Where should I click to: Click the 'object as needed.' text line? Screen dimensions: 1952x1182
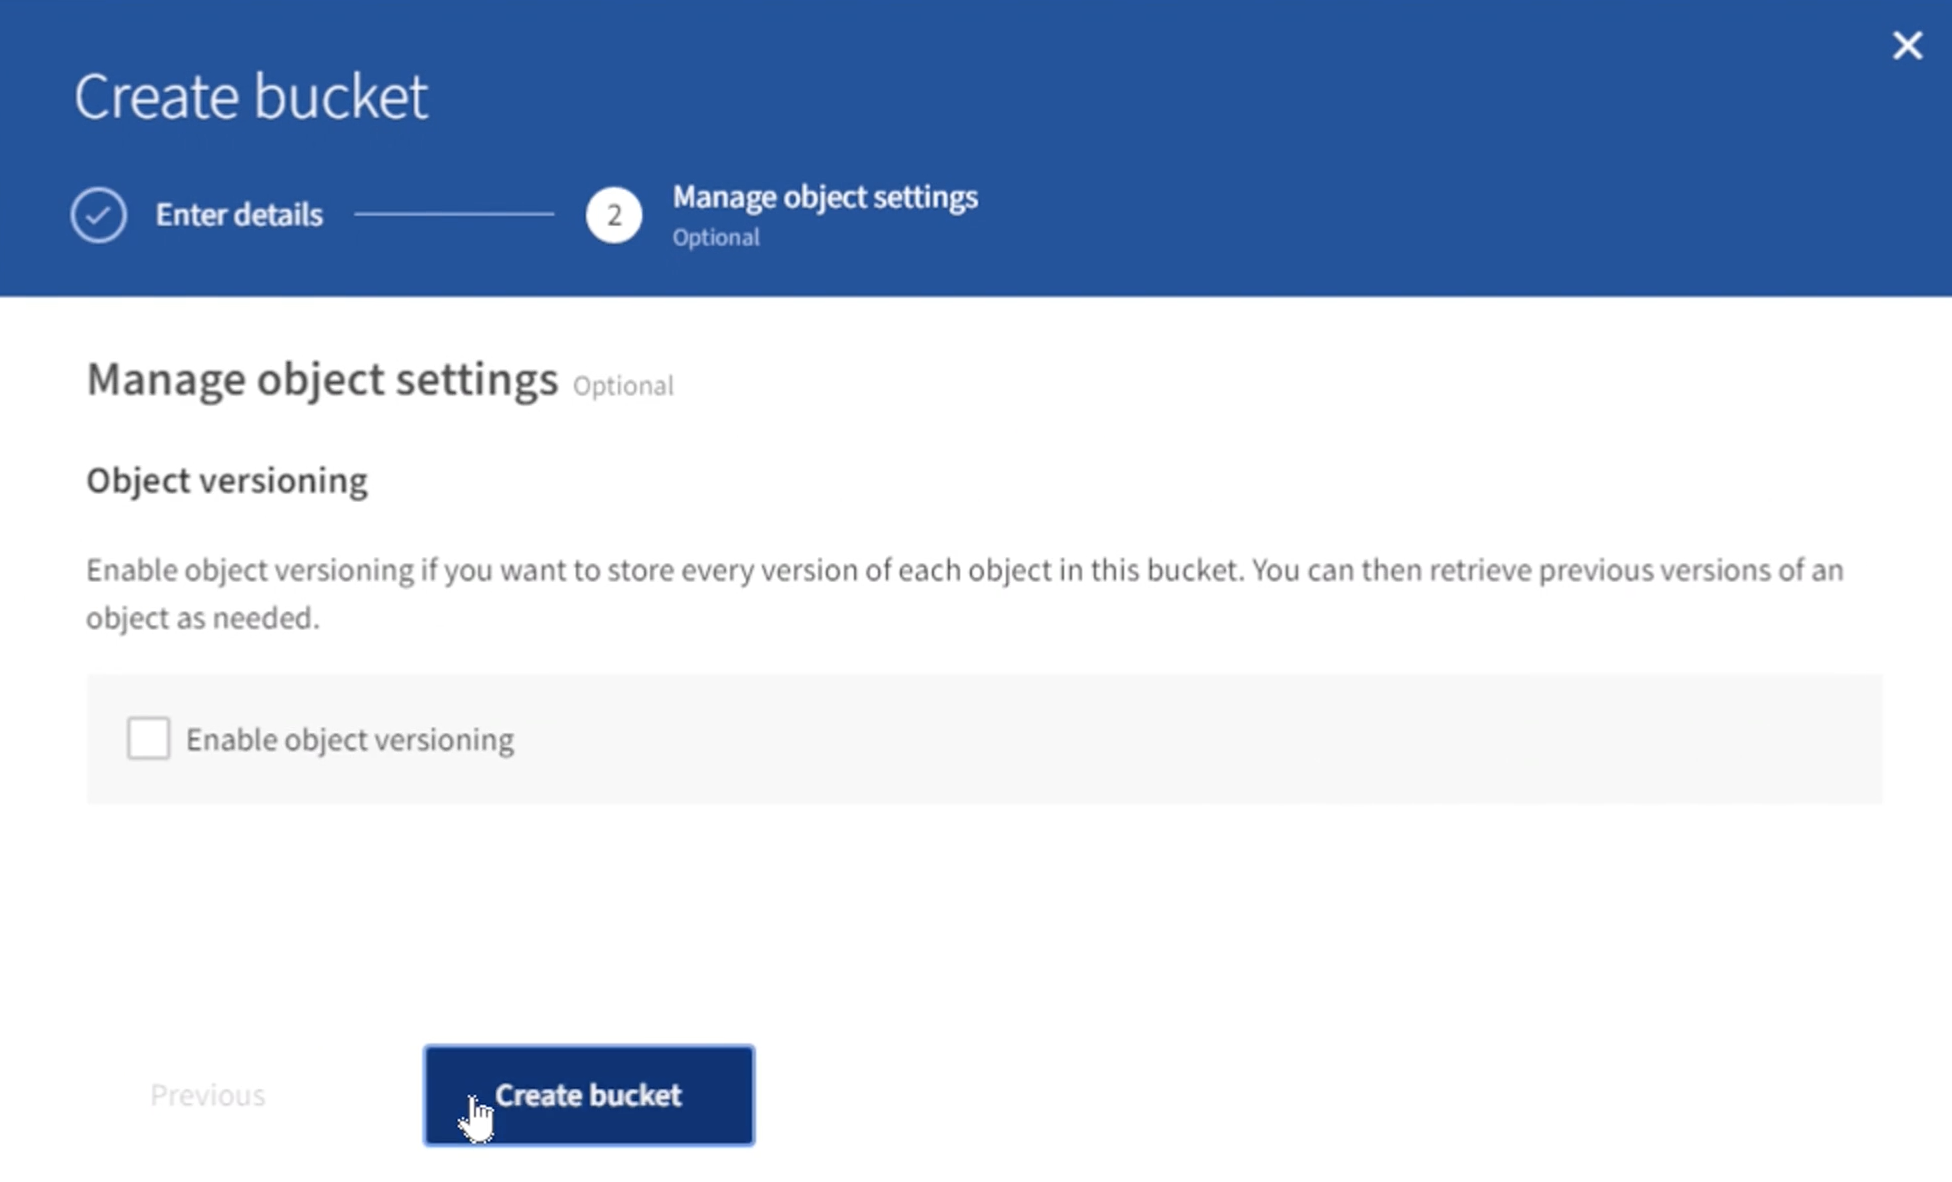(203, 618)
